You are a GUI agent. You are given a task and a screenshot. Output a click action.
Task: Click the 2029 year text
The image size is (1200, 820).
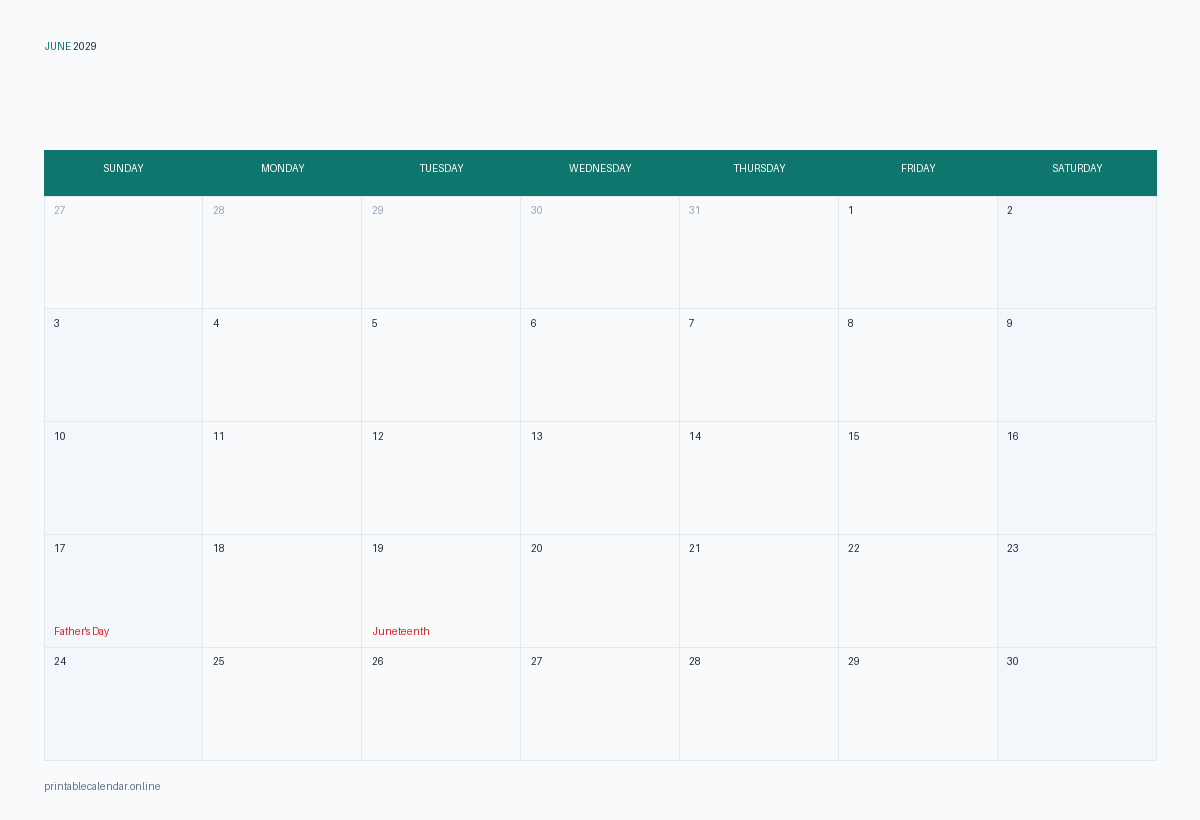coord(85,46)
